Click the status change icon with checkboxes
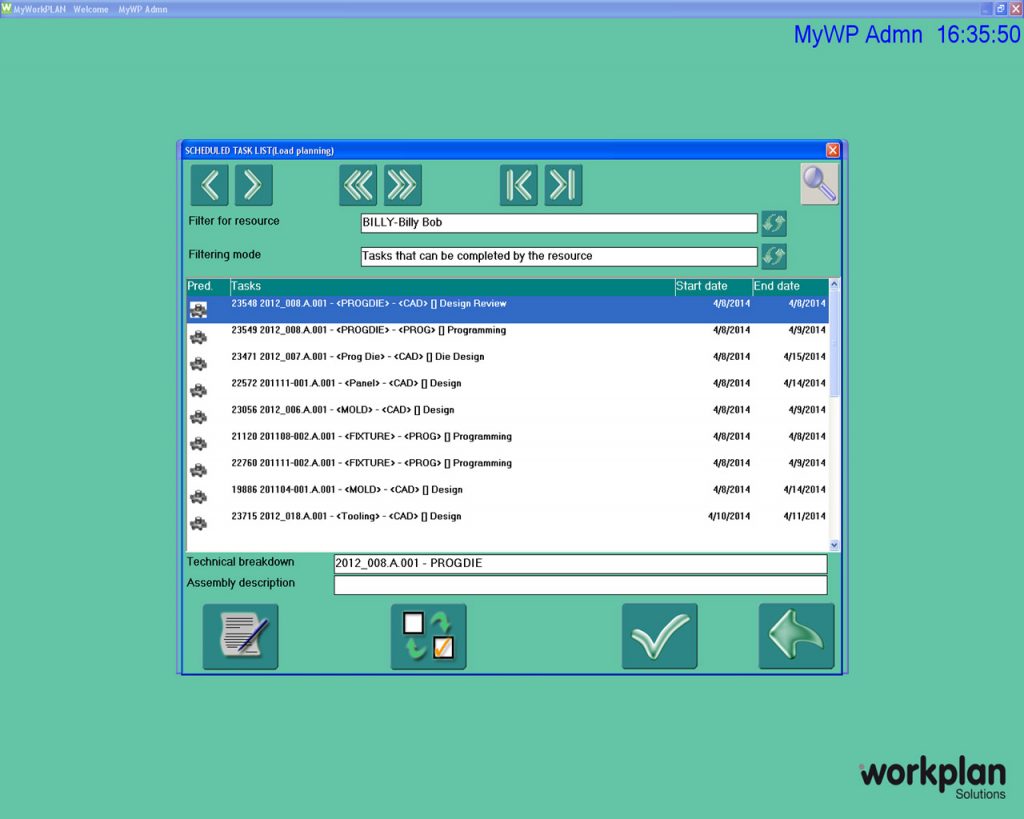Image resolution: width=1024 pixels, height=819 pixels. pos(428,636)
